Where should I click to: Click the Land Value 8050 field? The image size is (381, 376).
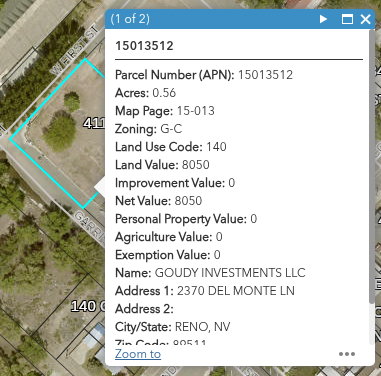pyautogui.click(x=162, y=165)
